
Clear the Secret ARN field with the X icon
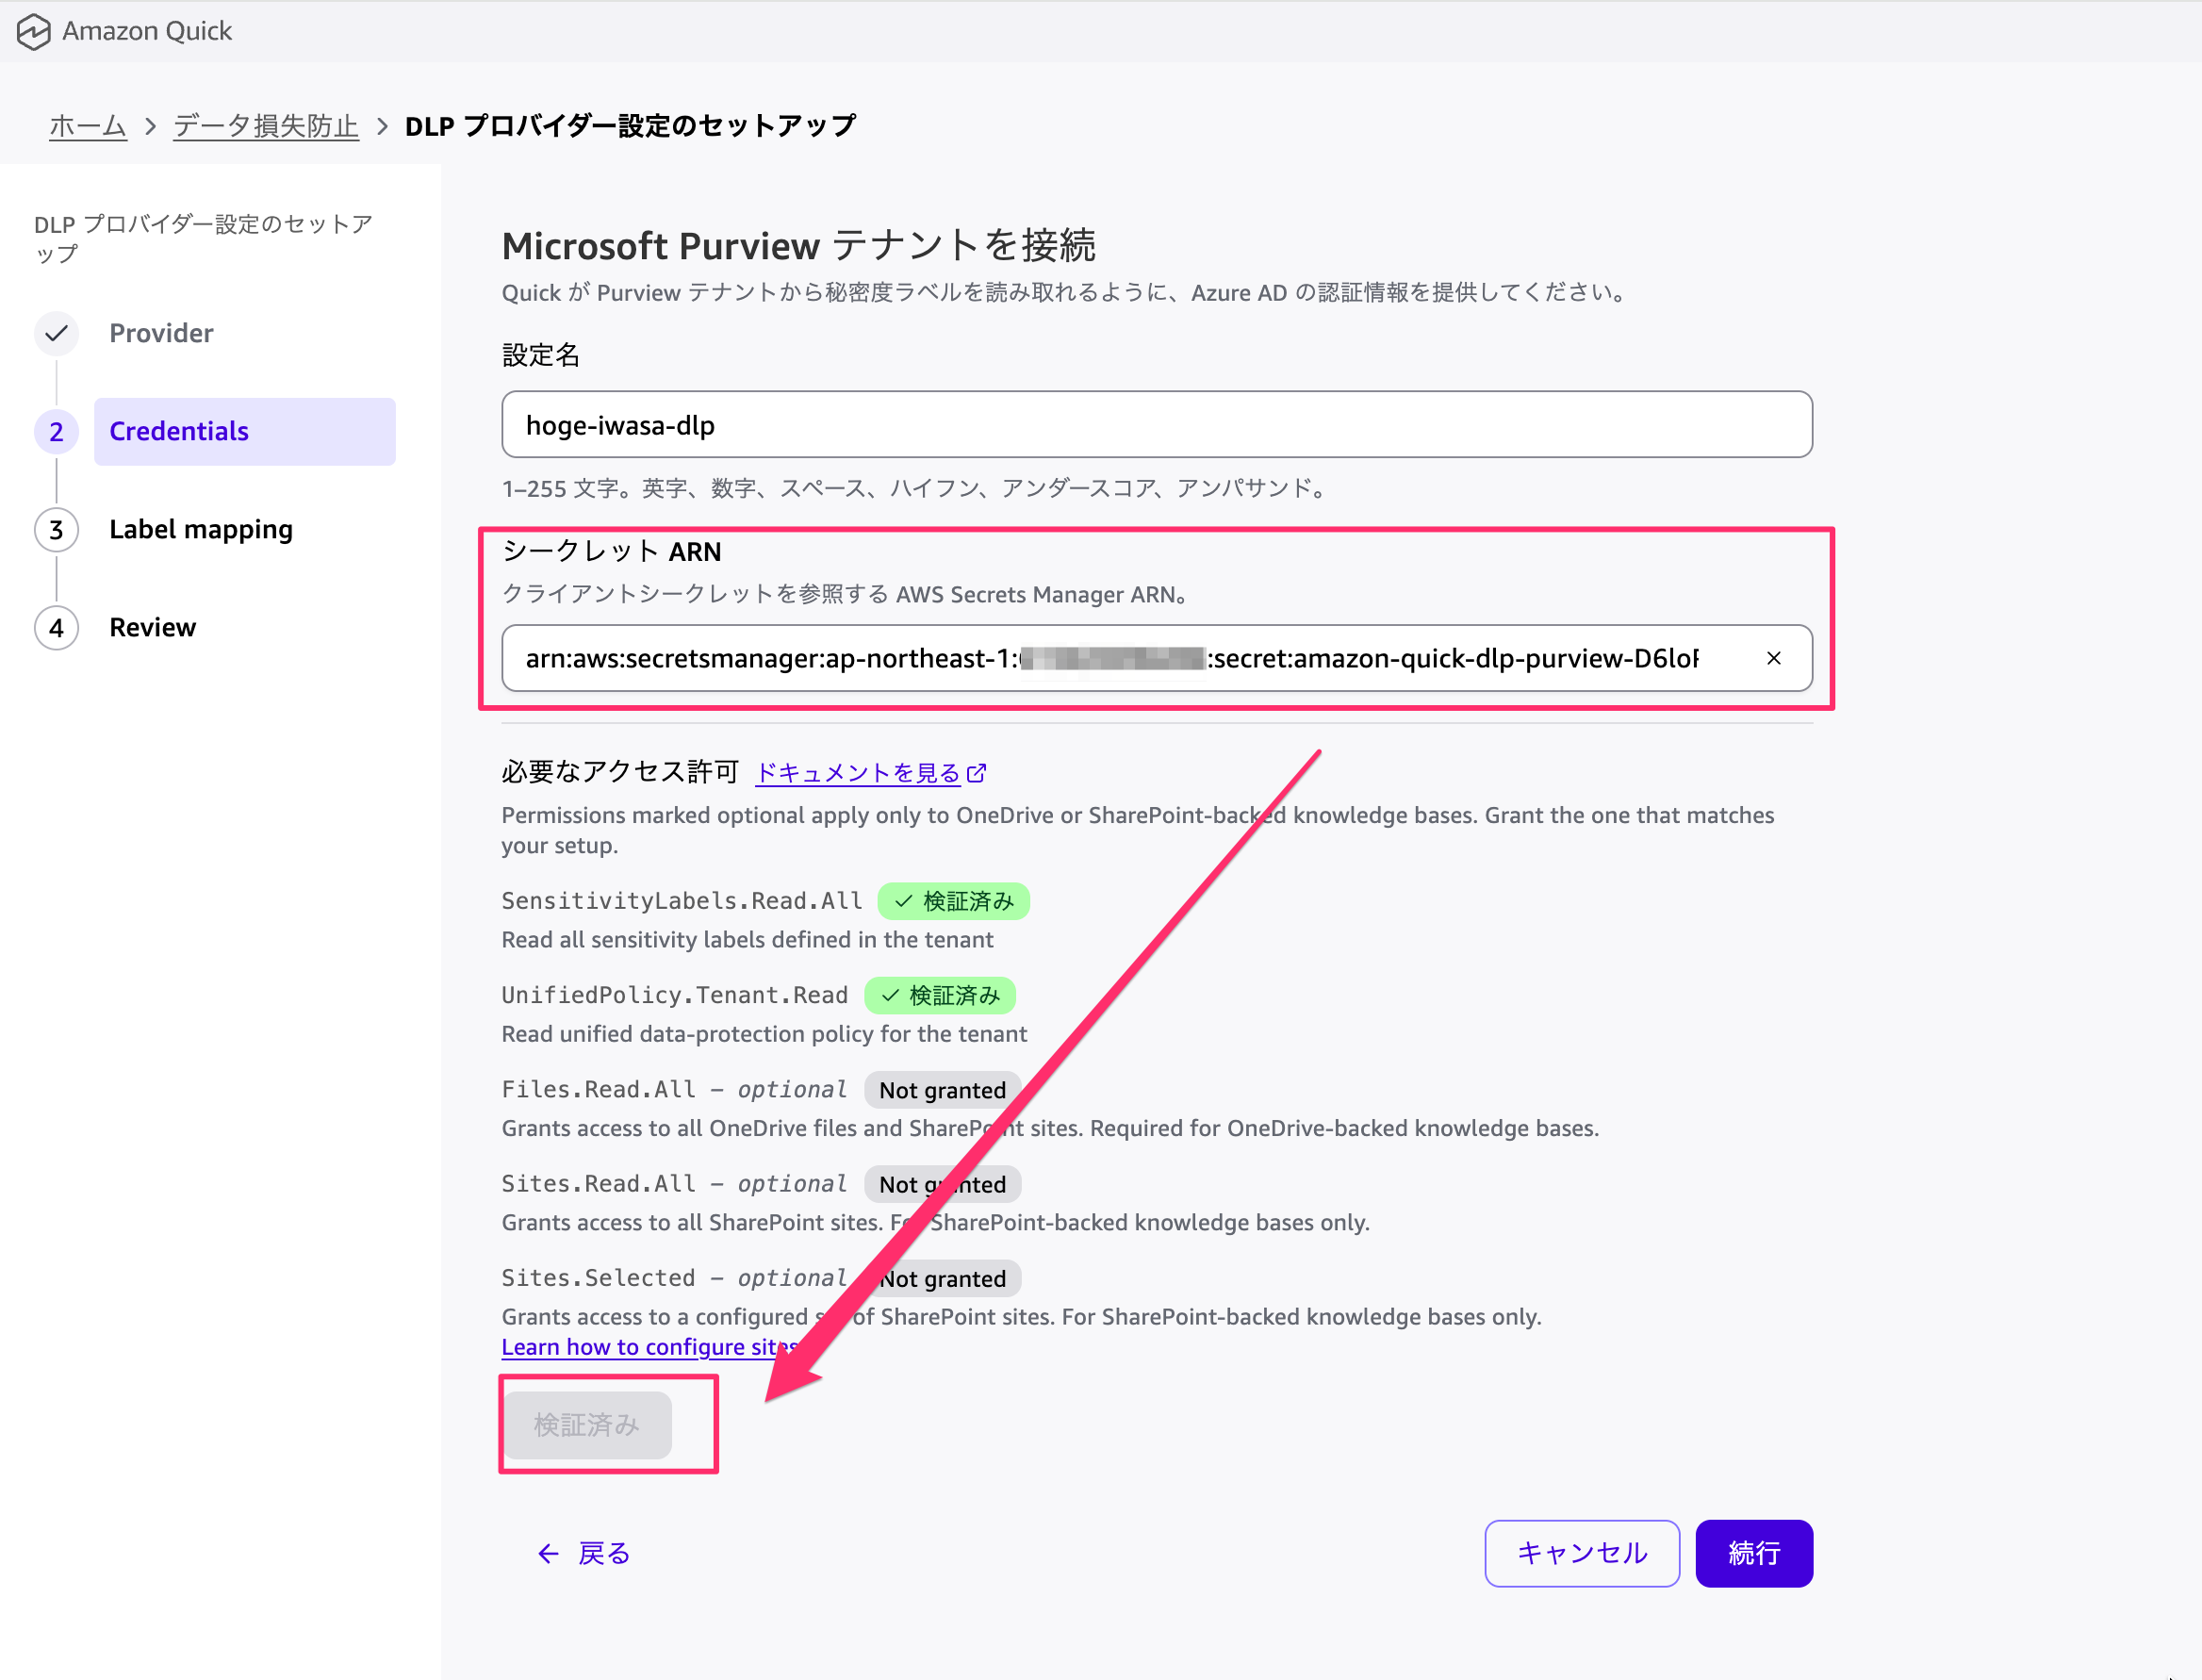1773,658
